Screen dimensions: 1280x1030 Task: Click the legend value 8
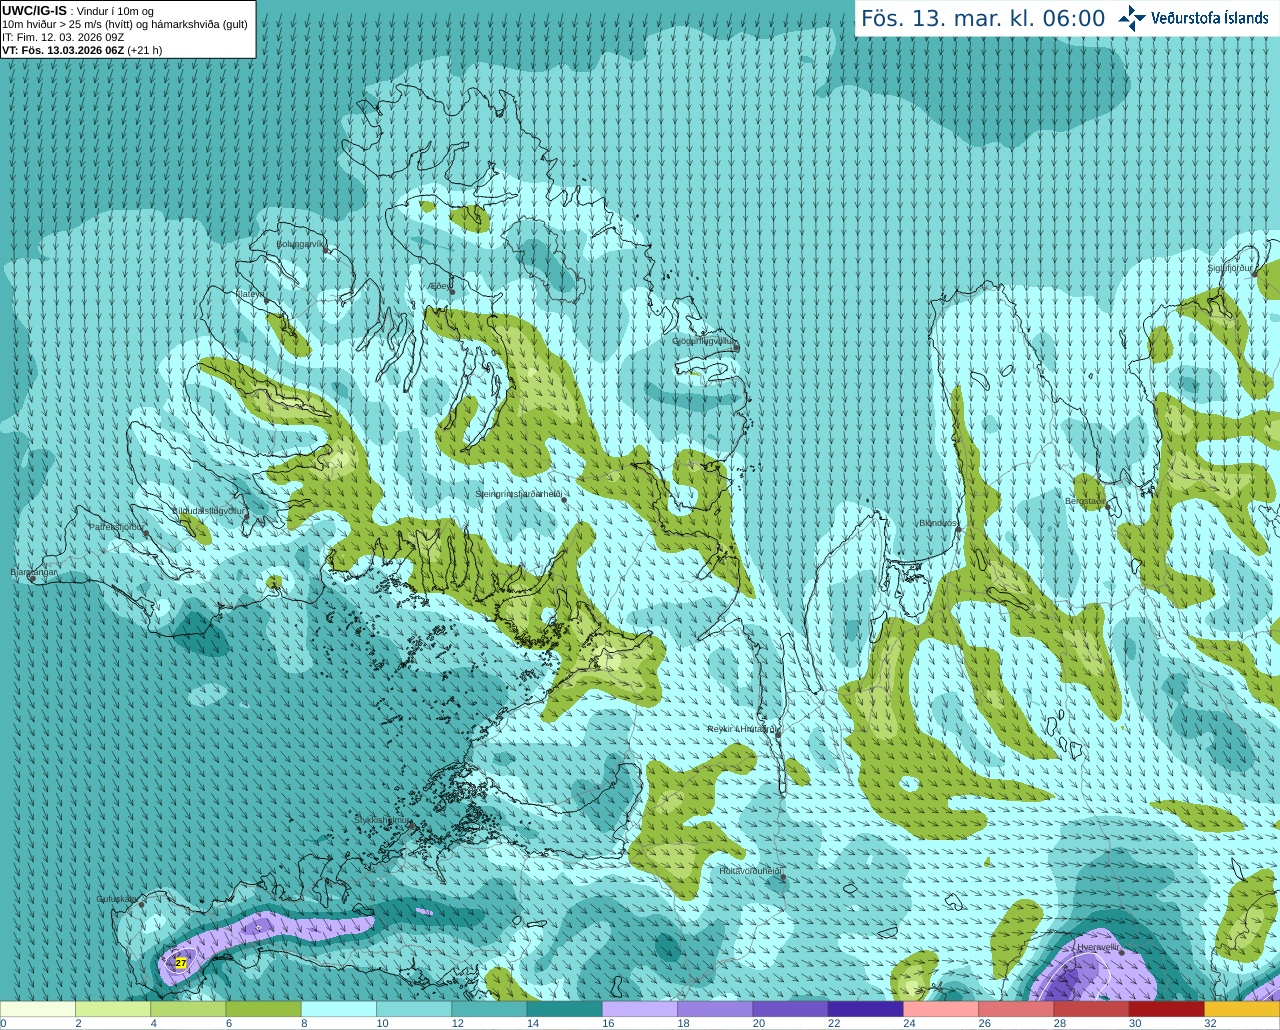pos(304,1023)
